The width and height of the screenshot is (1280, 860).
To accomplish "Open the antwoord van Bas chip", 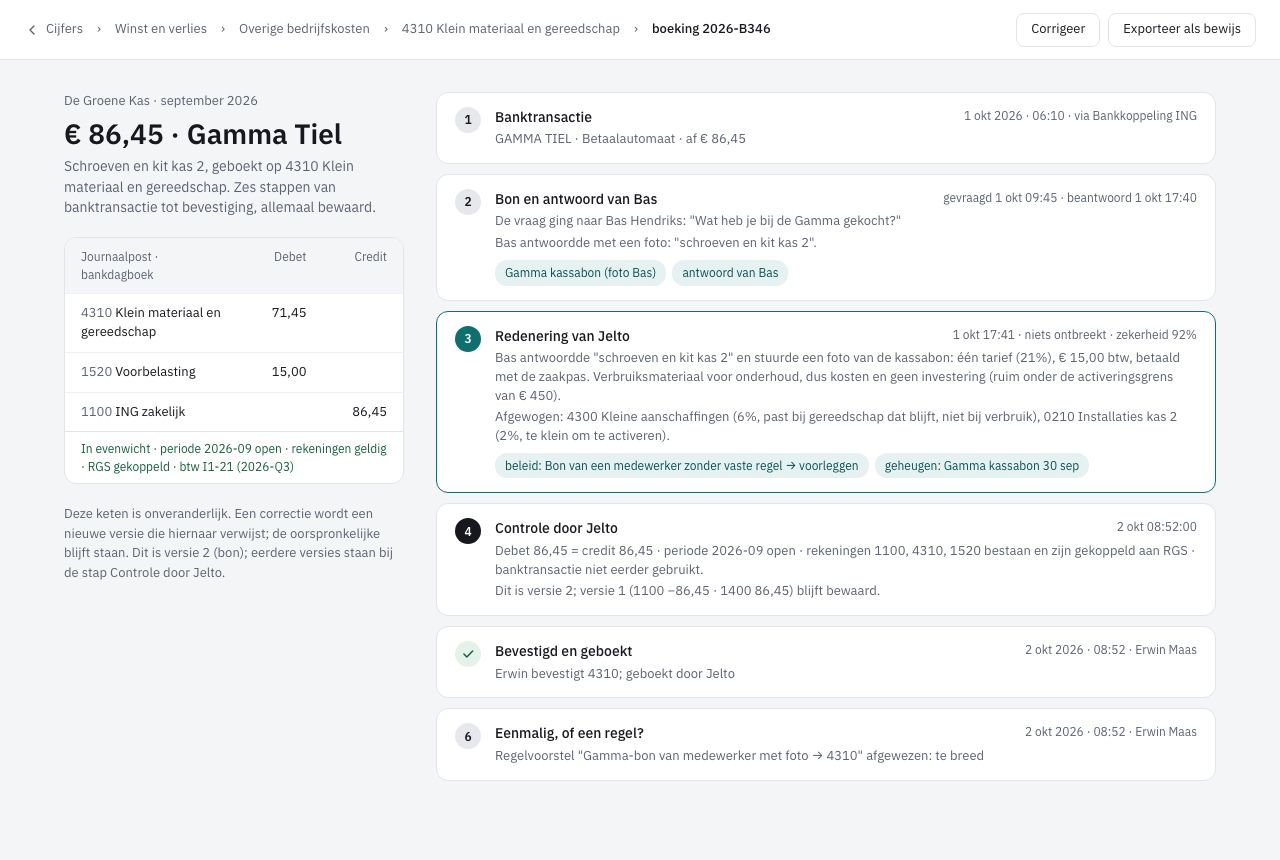I will click(x=730, y=273).
